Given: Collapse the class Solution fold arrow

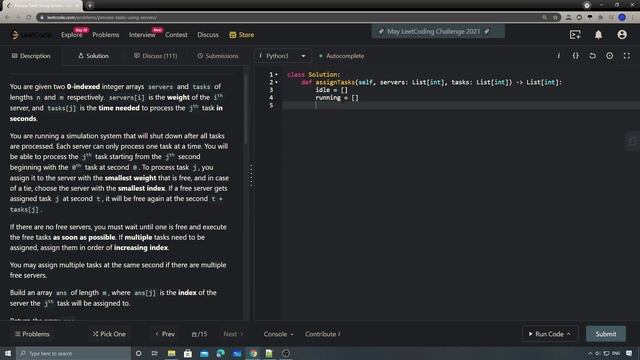Looking at the screenshot, I should click(277, 75).
